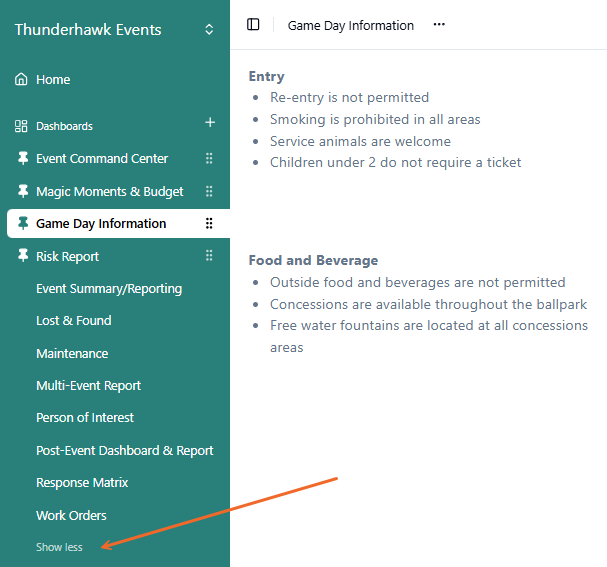Select the Lost & Found dashboard
This screenshot has width=607, height=567.
pos(74,321)
